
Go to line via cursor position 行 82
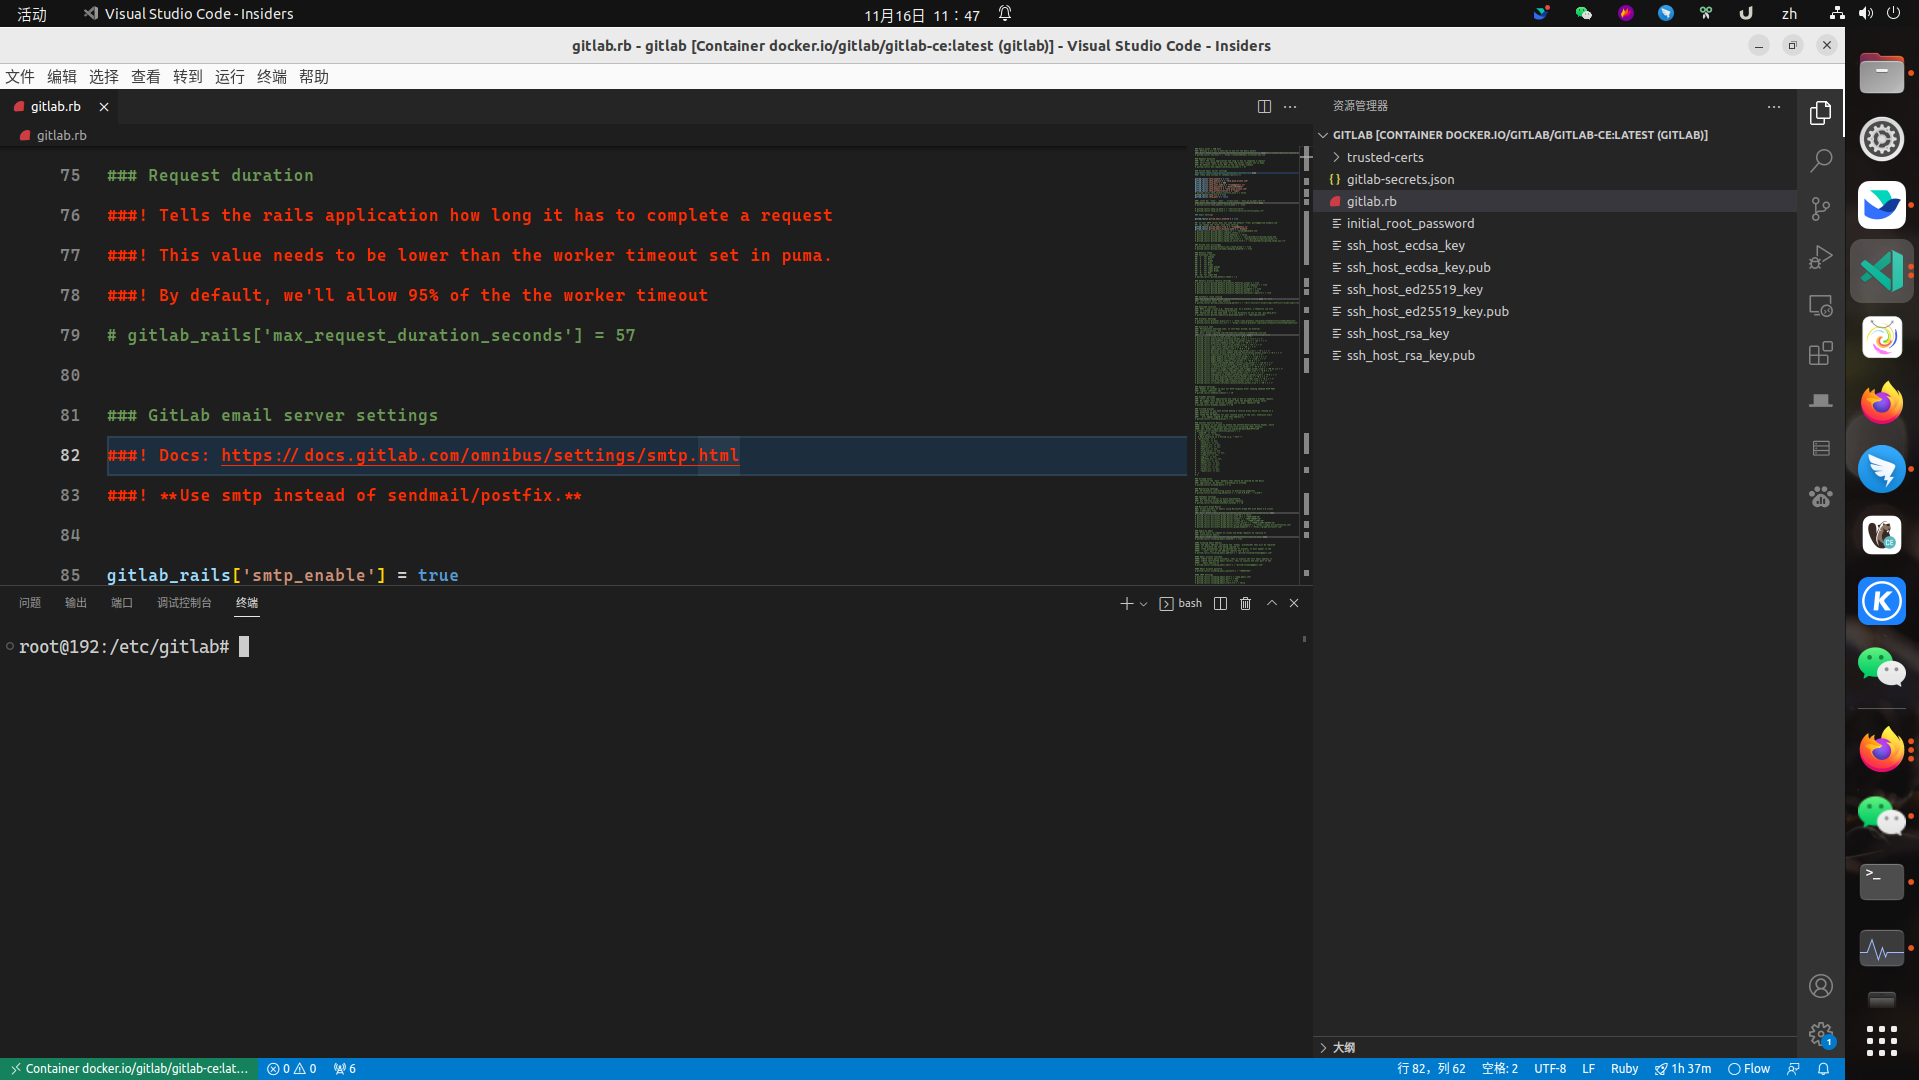1431,1069
